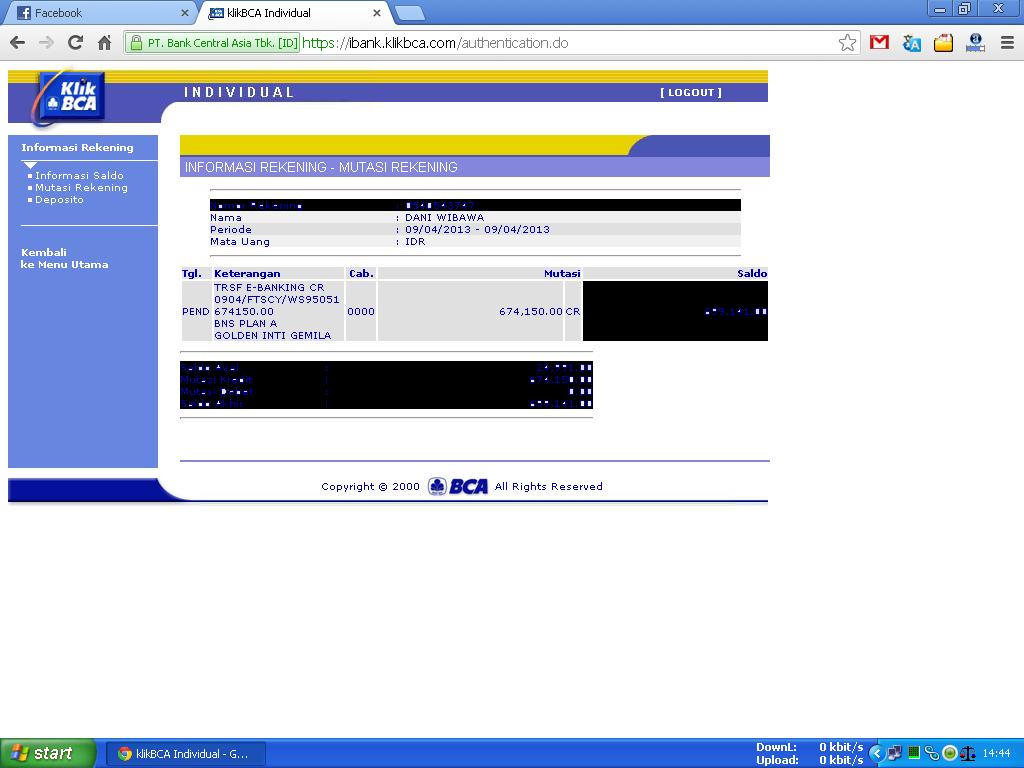Click the Copyright © 2000 footer text
This screenshot has width=1024, height=768.
tap(370, 487)
